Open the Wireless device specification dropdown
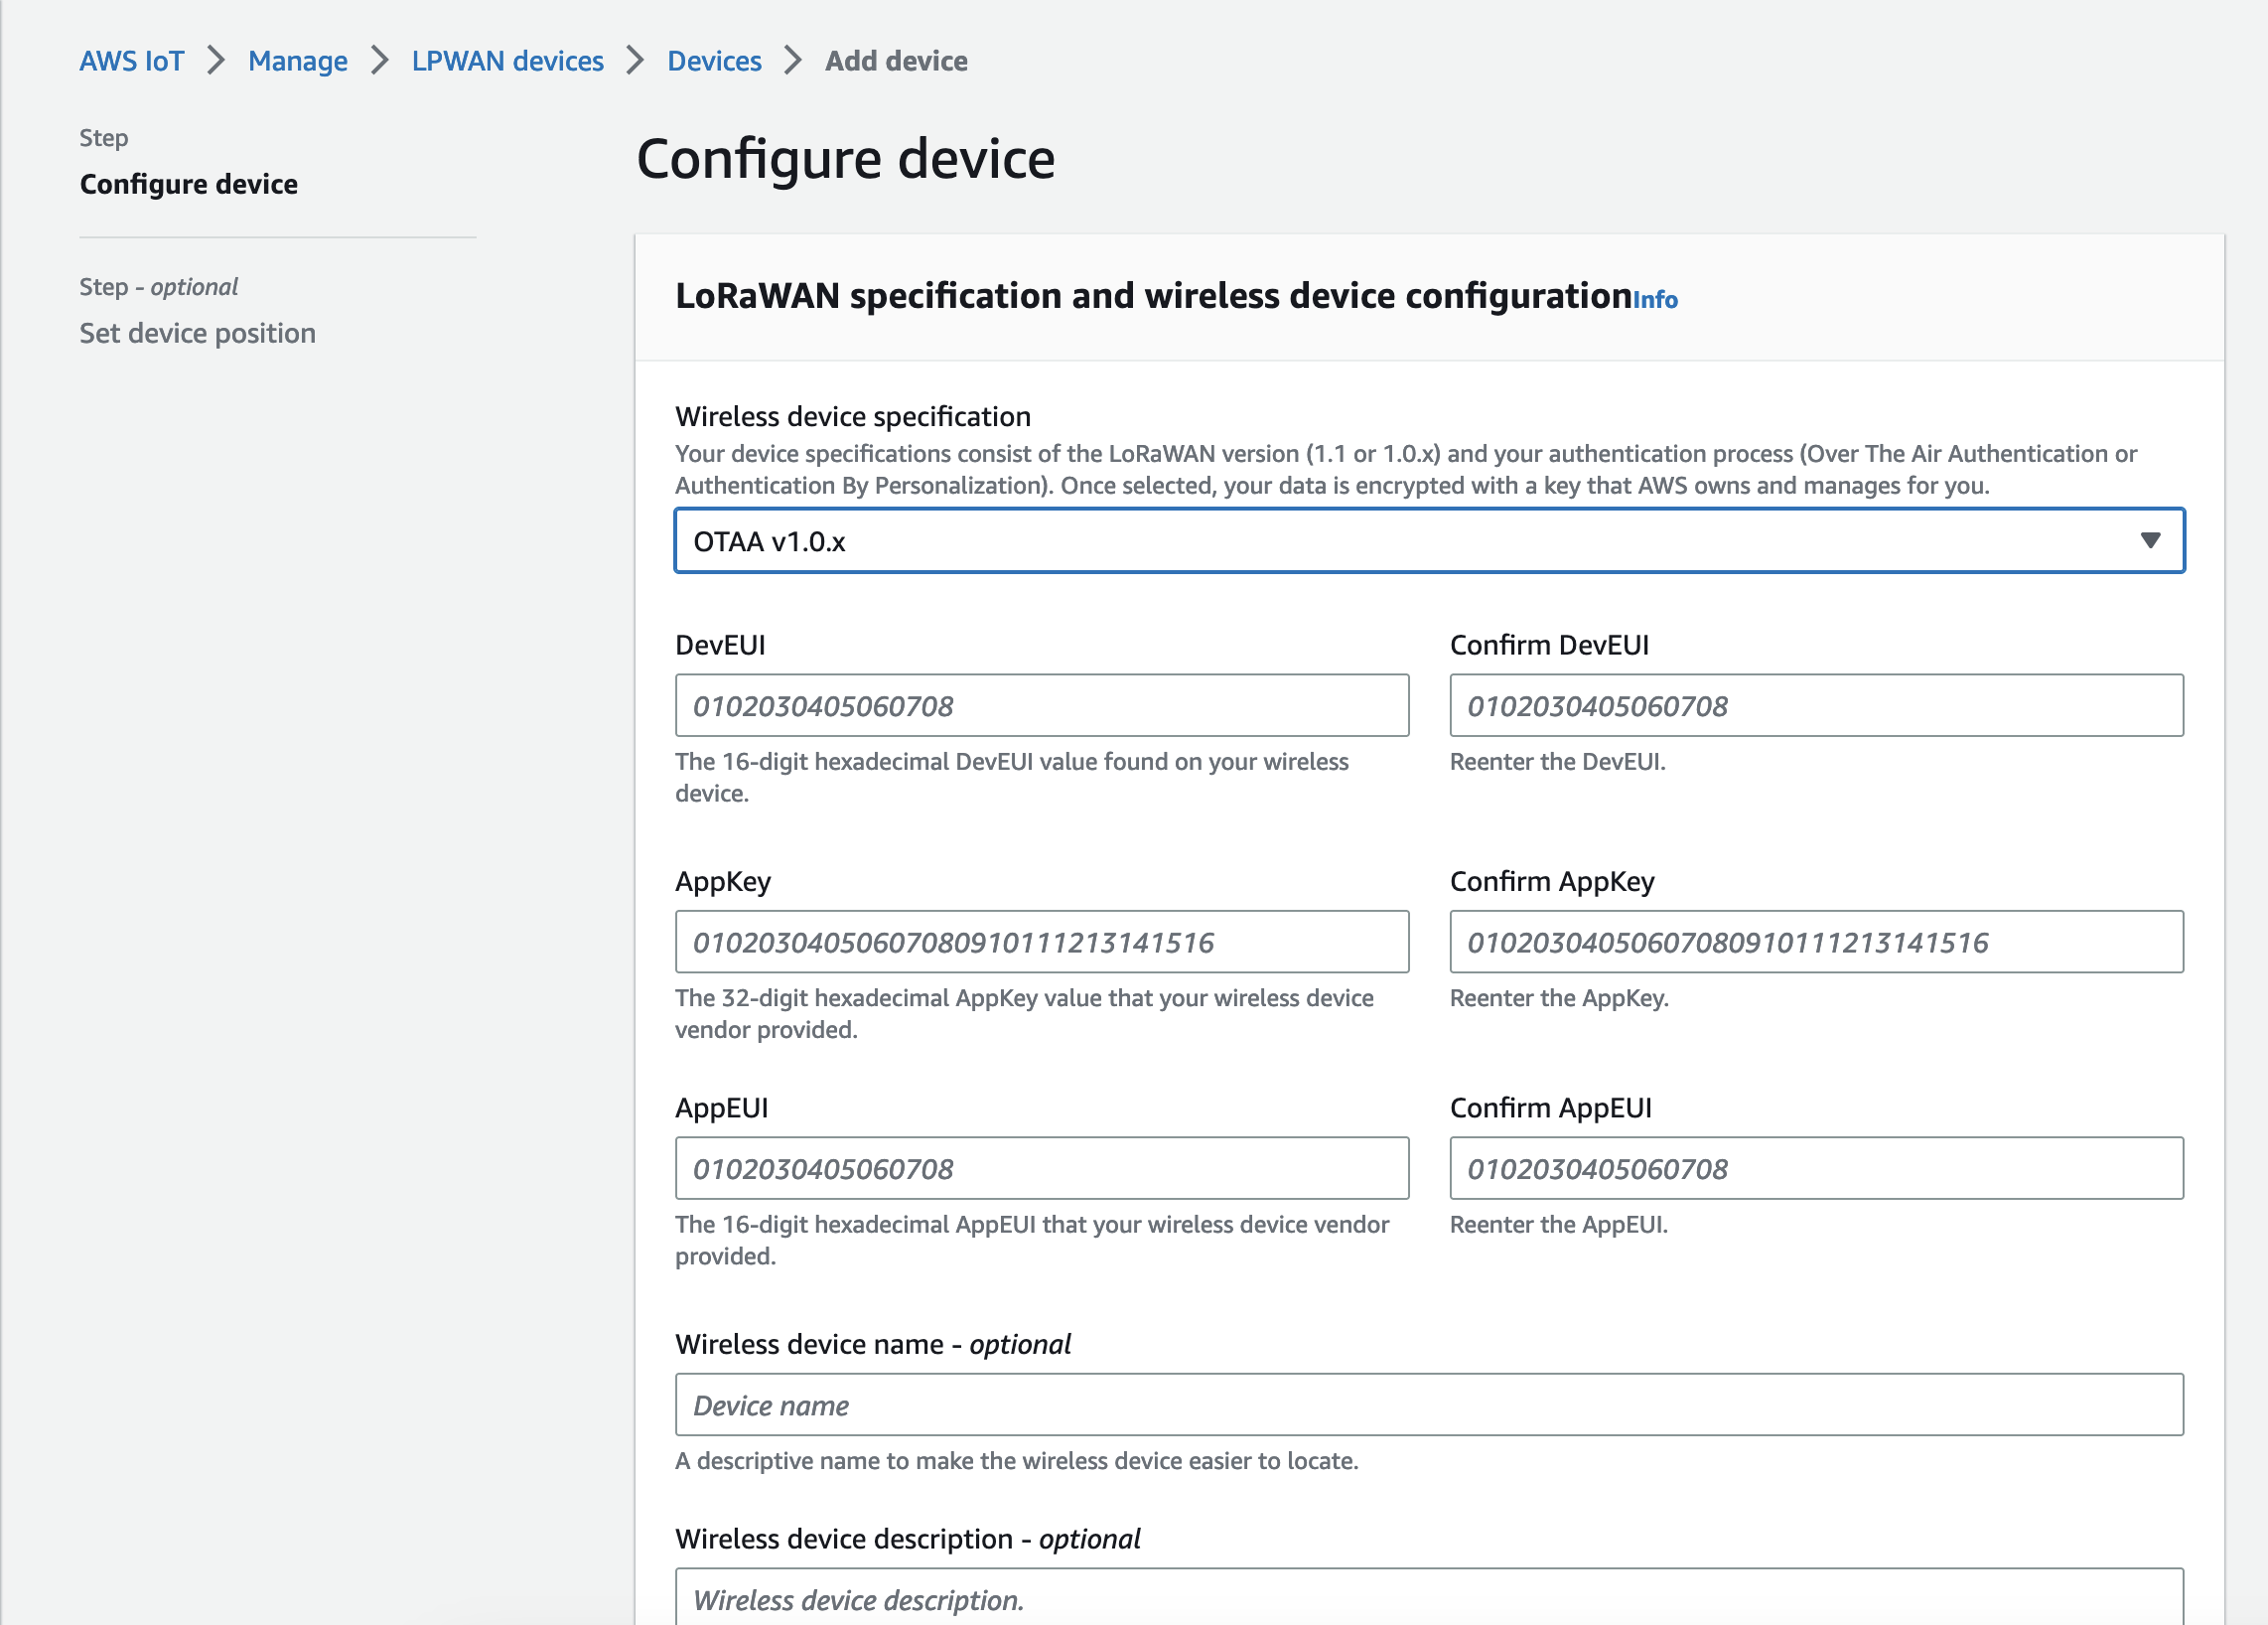 pos(1428,541)
